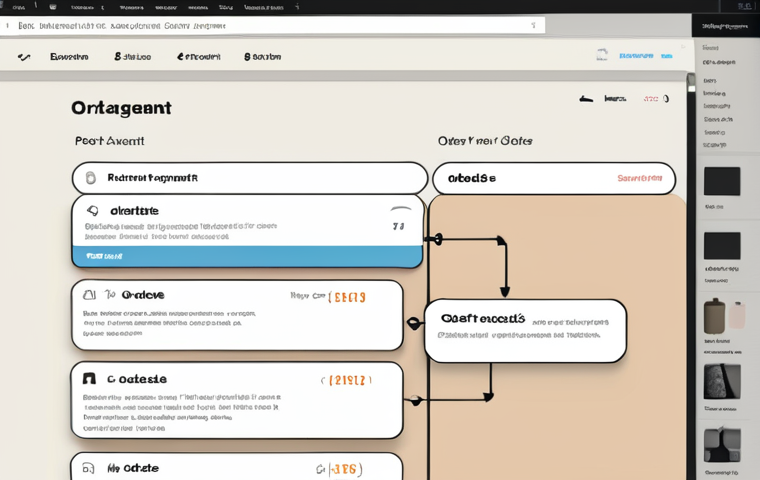Click the icon at the address bar's right end

coord(534,25)
